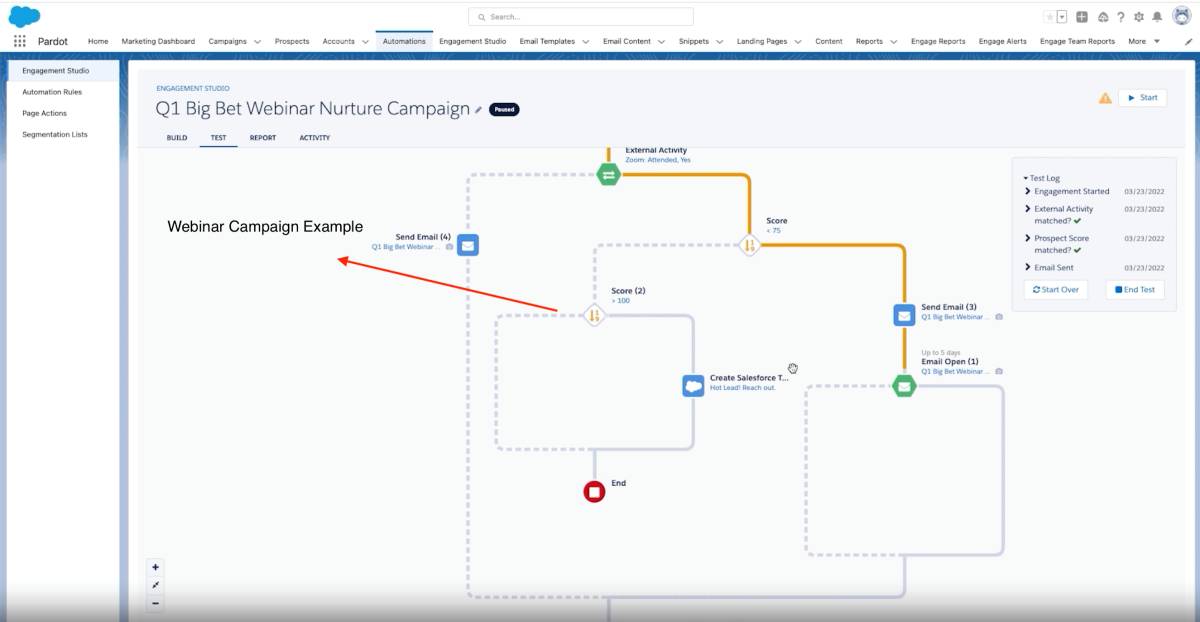This screenshot has height=622, width=1200.
Task: Select the Email Open (1) trigger node
Action: pos(904,385)
